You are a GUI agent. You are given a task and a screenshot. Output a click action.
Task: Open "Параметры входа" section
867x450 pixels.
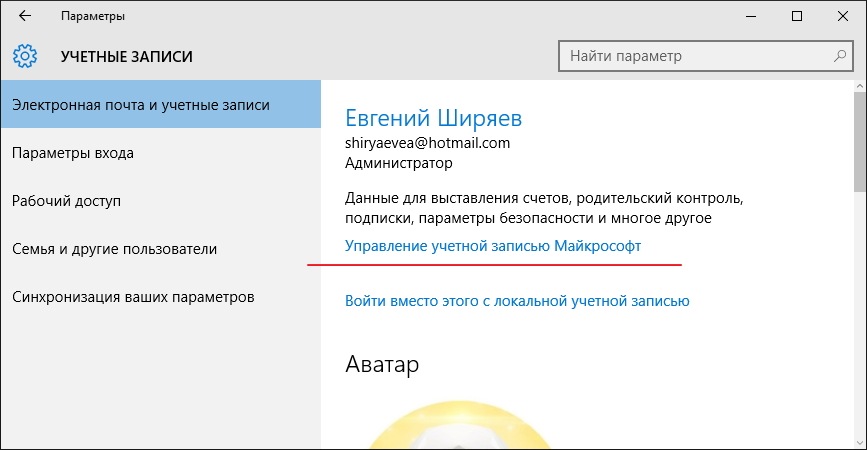[x=161, y=153]
